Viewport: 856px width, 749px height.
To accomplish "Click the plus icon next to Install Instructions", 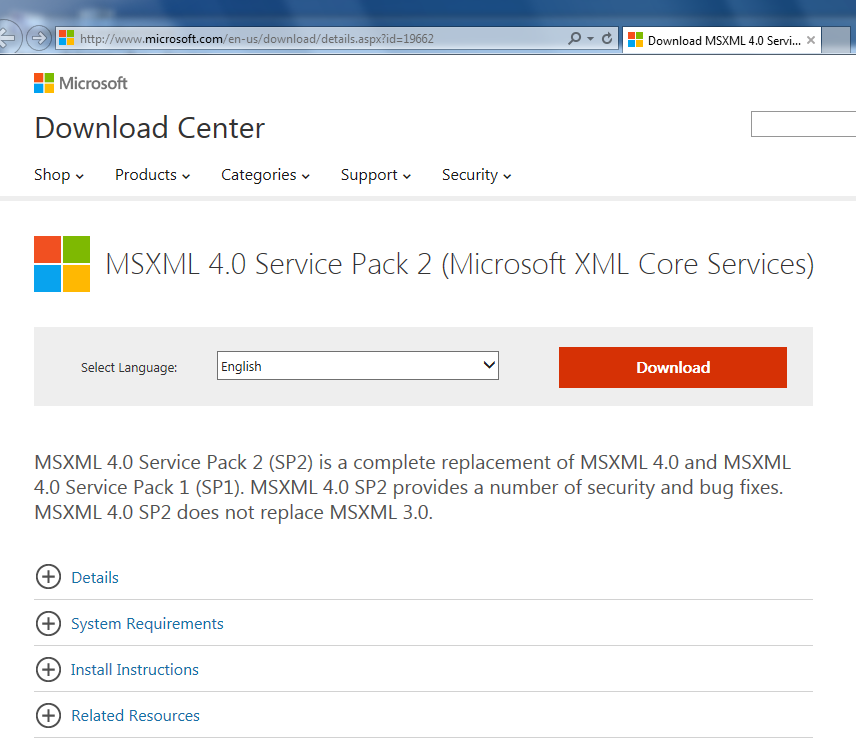I will [48, 669].
